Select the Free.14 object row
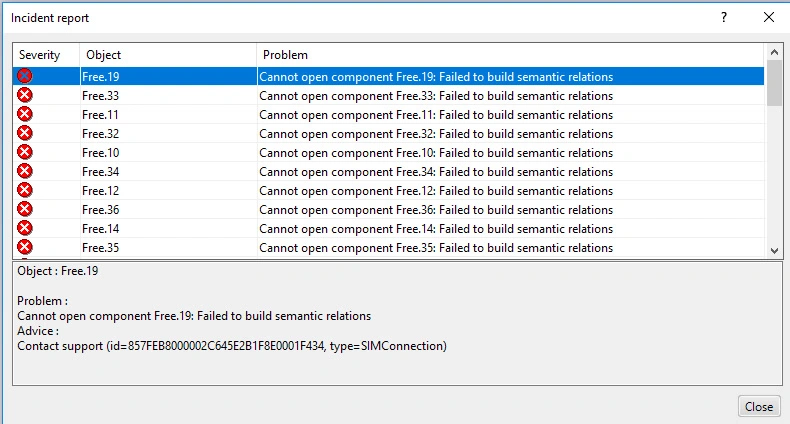 101,229
